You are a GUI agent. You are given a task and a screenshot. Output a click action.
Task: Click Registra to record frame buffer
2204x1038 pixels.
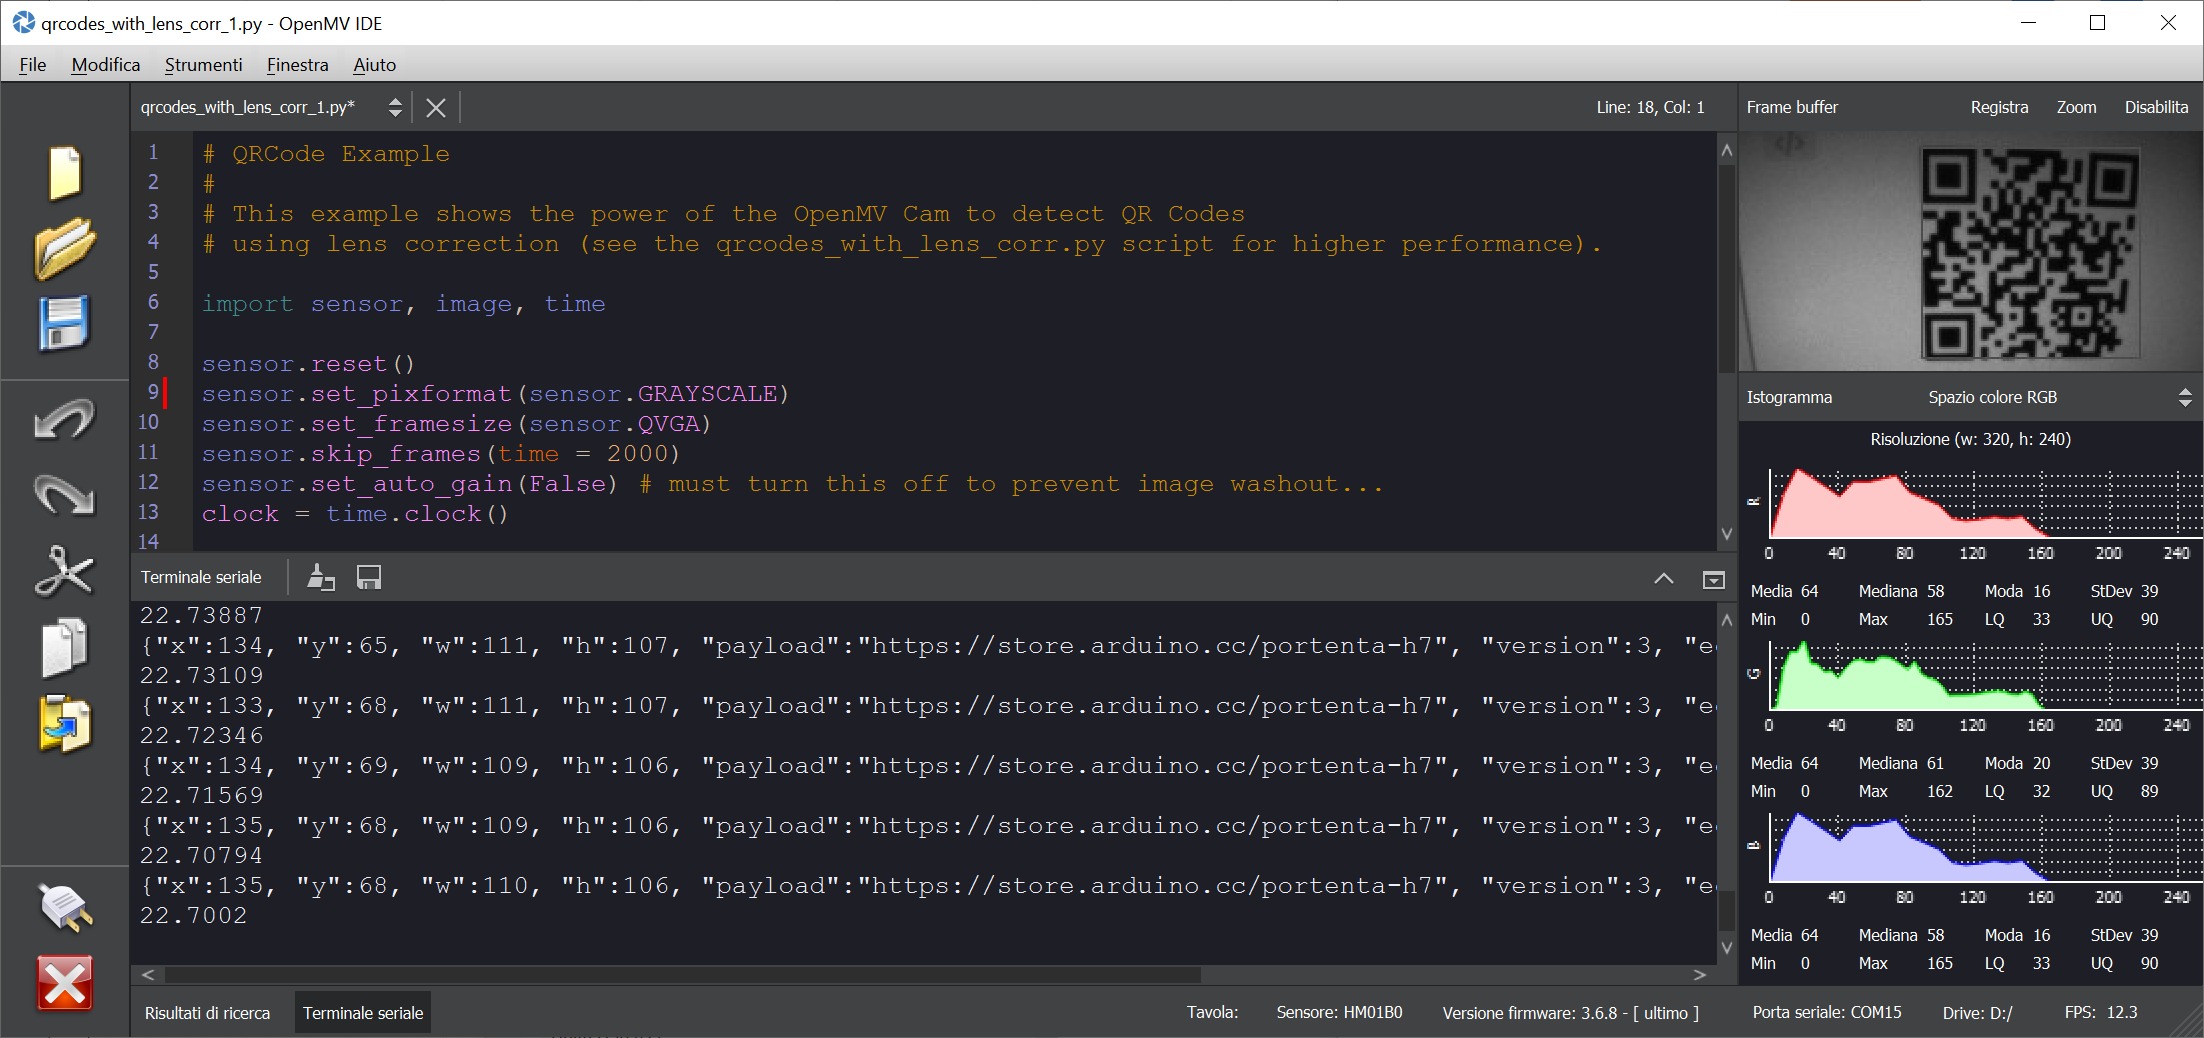pos(1999,107)
